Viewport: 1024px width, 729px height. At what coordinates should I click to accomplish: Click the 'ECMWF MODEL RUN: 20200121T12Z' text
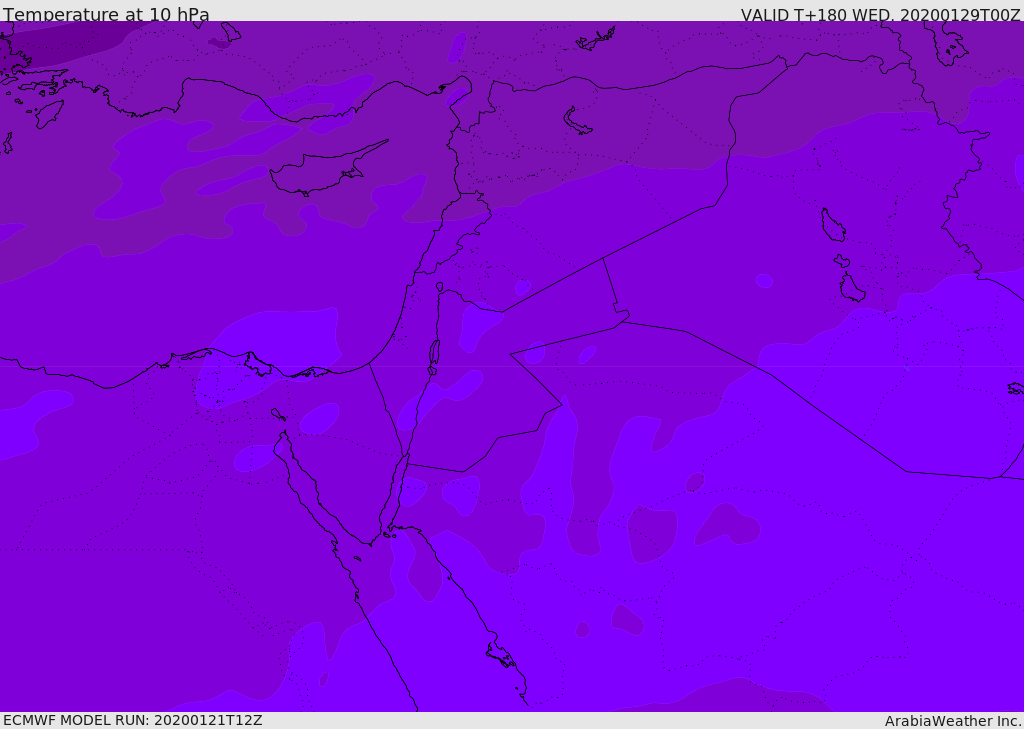click(133, 720)
